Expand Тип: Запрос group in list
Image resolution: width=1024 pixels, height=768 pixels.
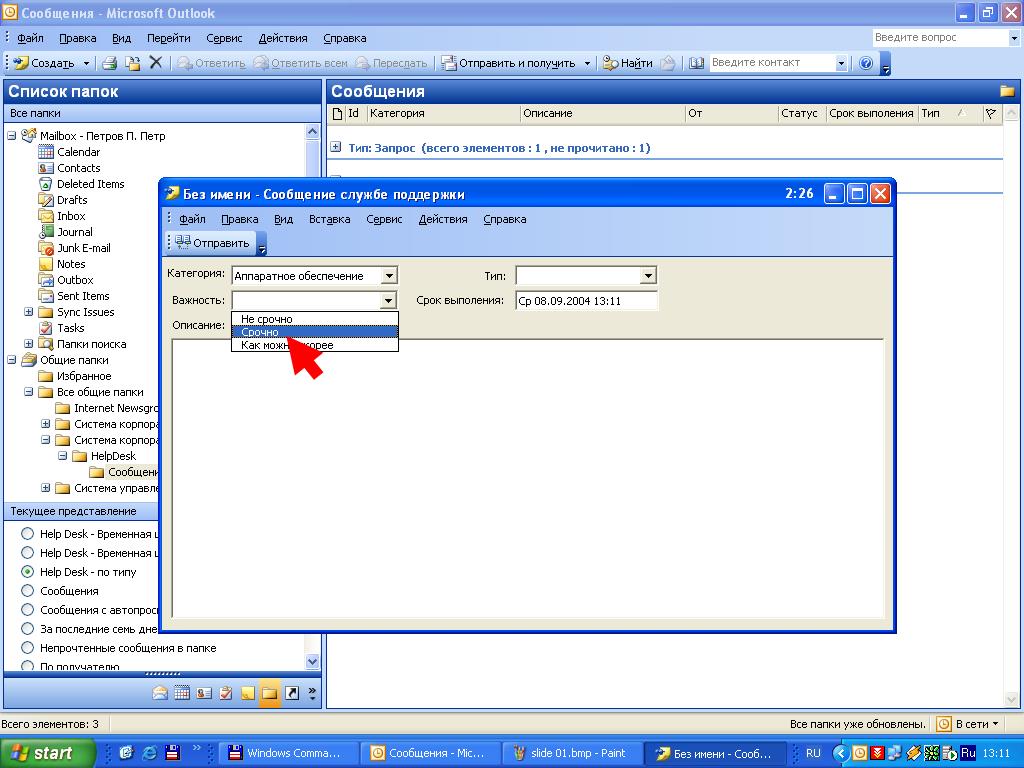point(336,147)
